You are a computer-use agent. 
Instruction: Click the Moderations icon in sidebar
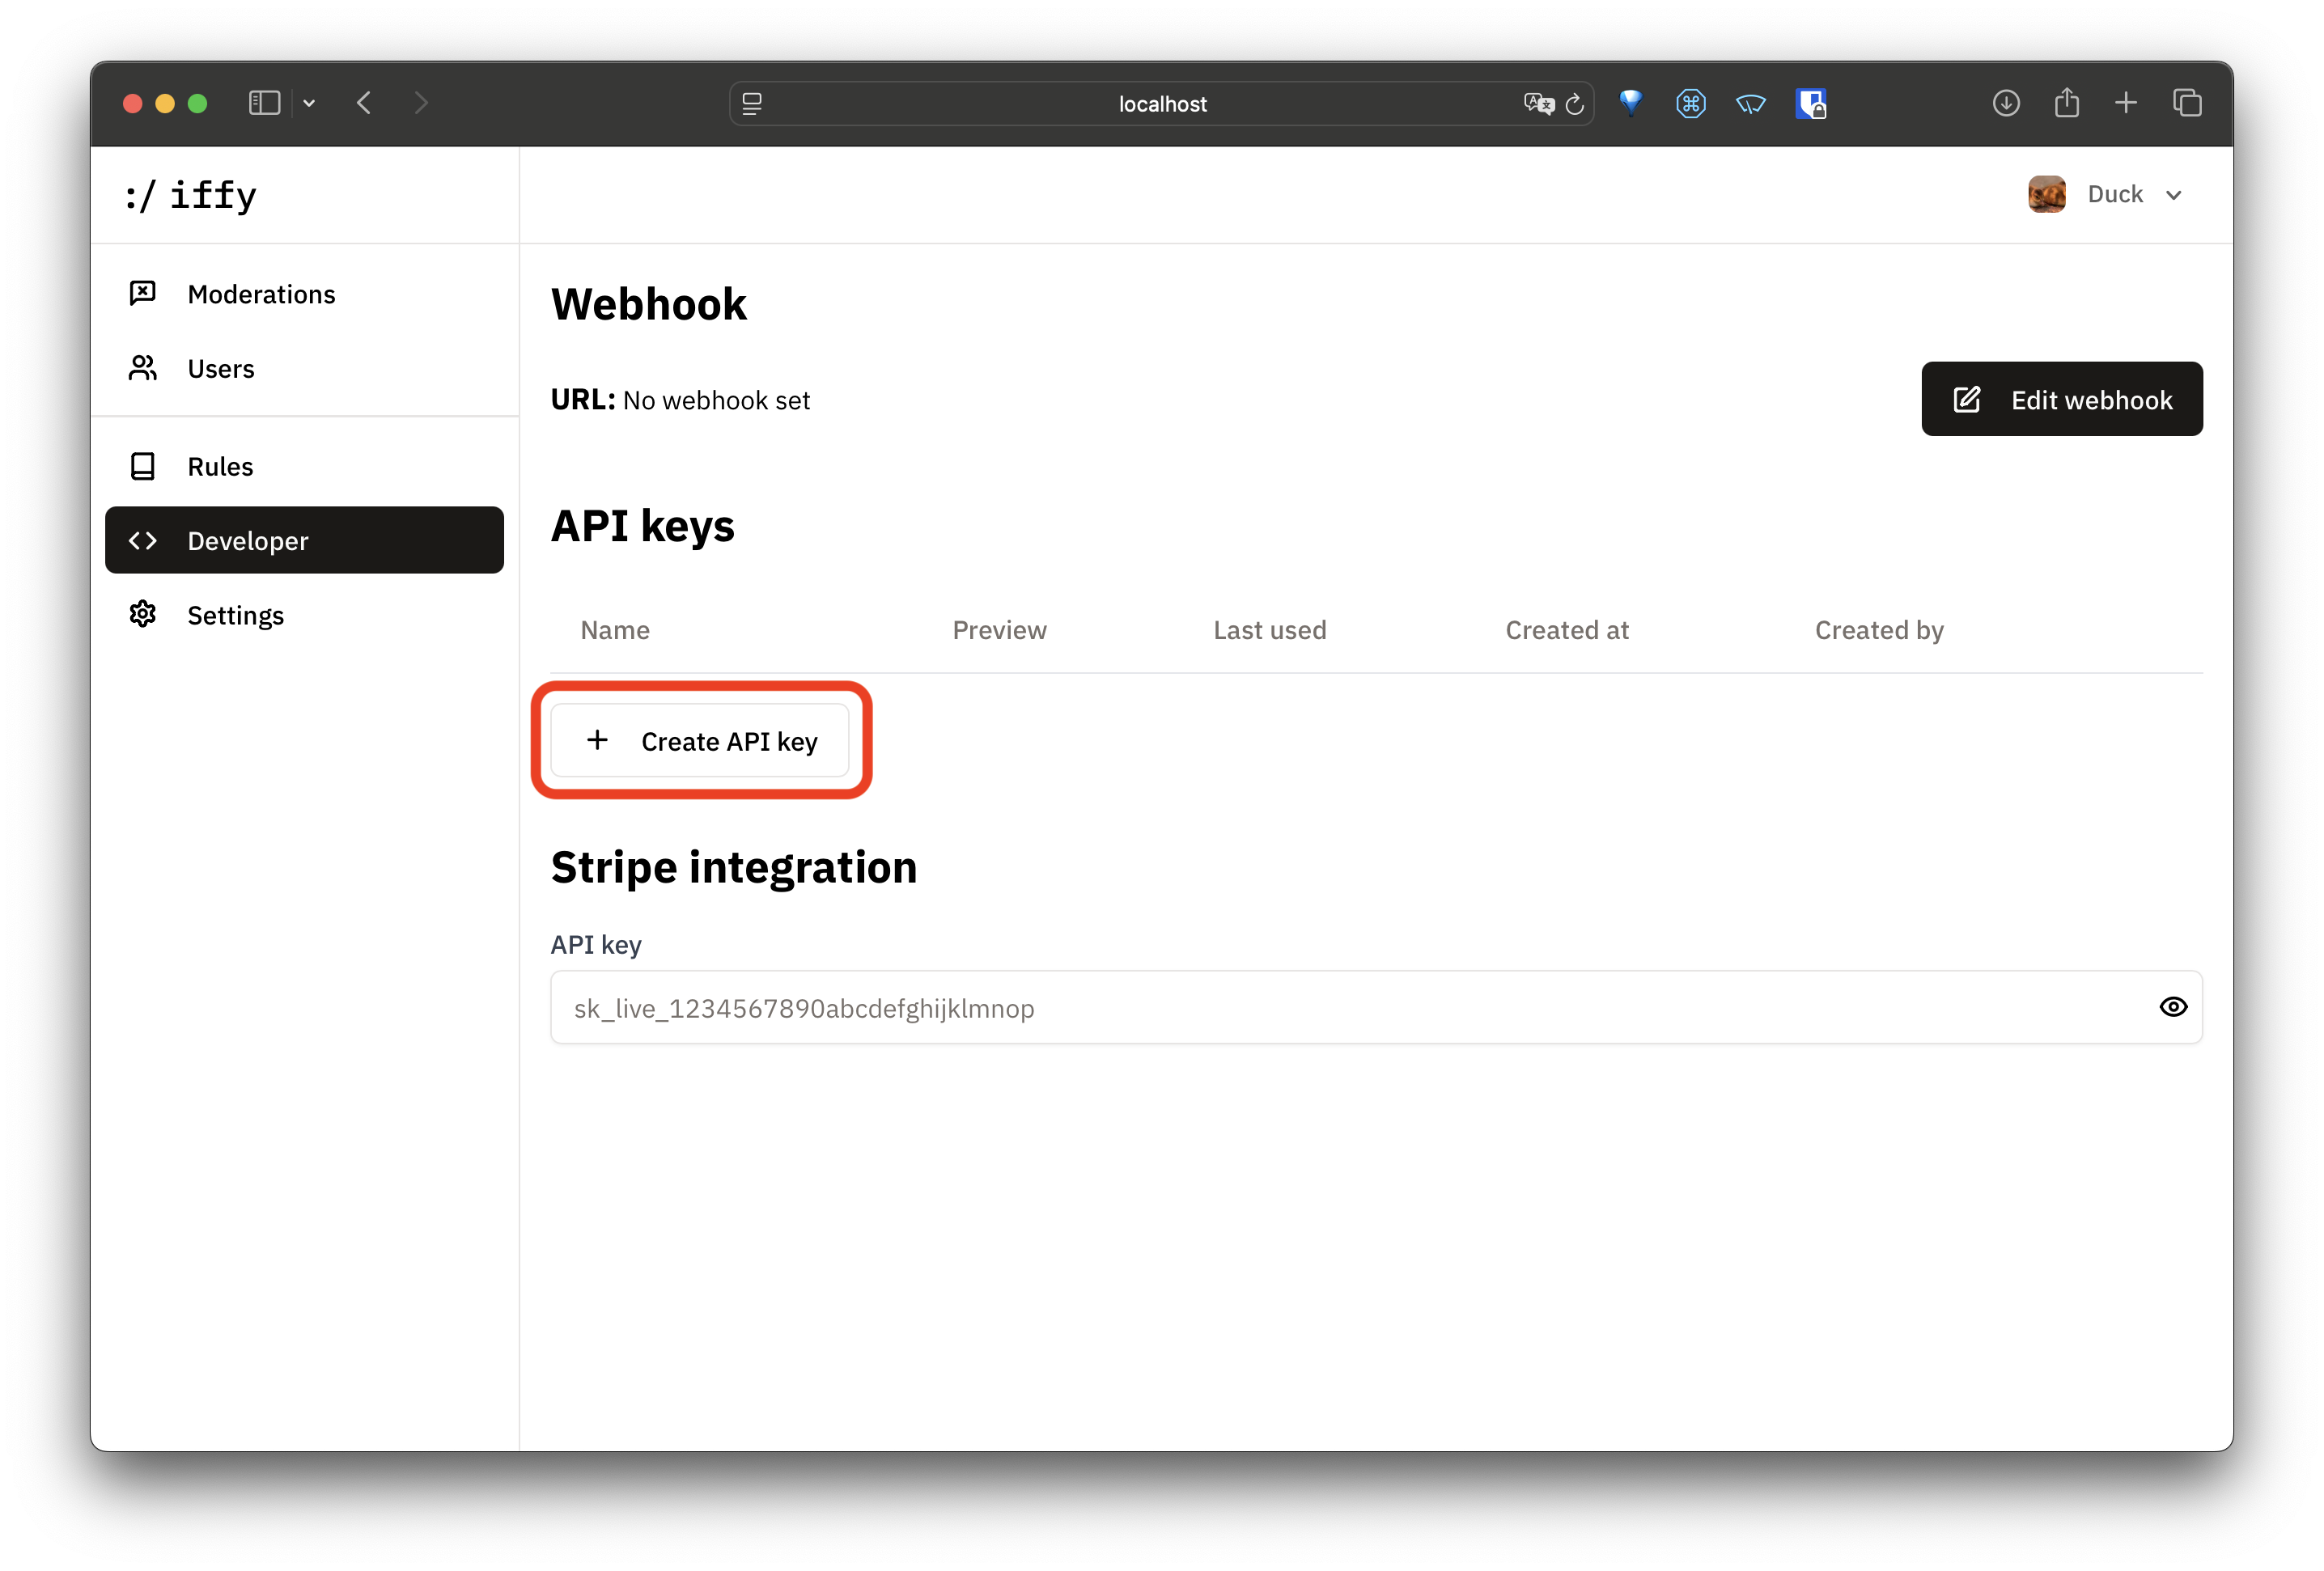coord(142,293)
